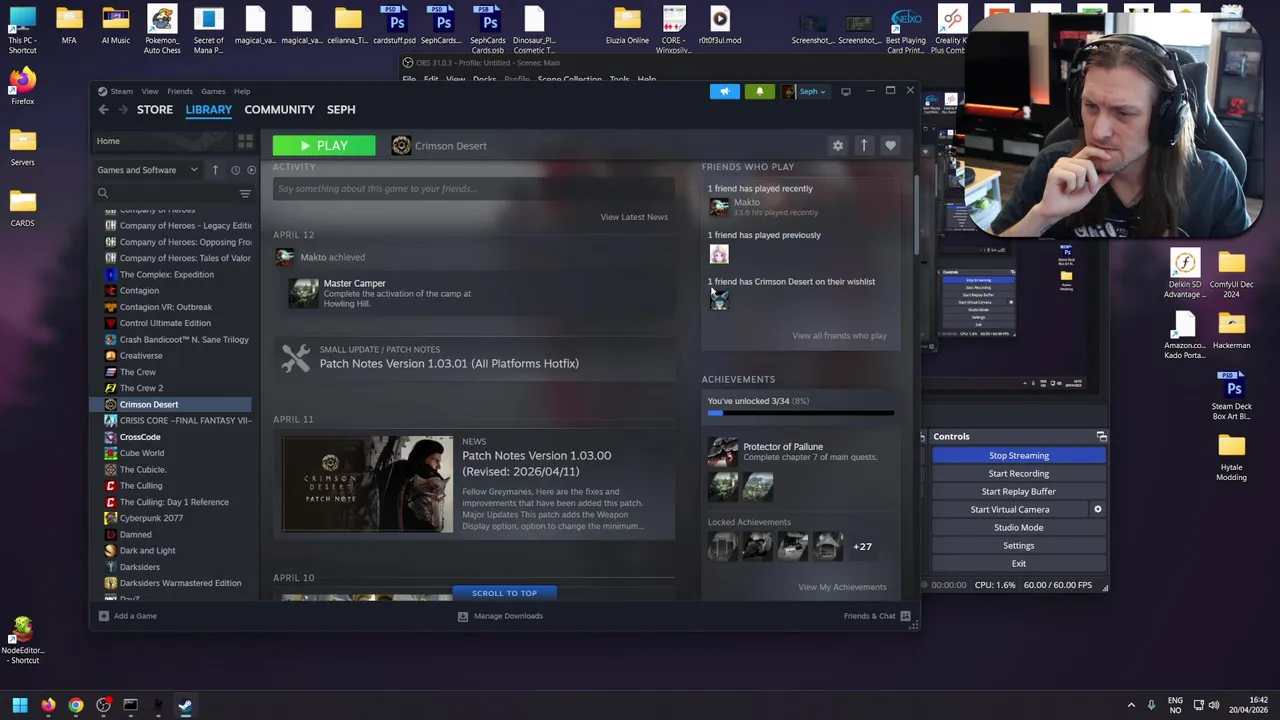
Task: Open Steam notifications bell
Action: click(759, 91)
